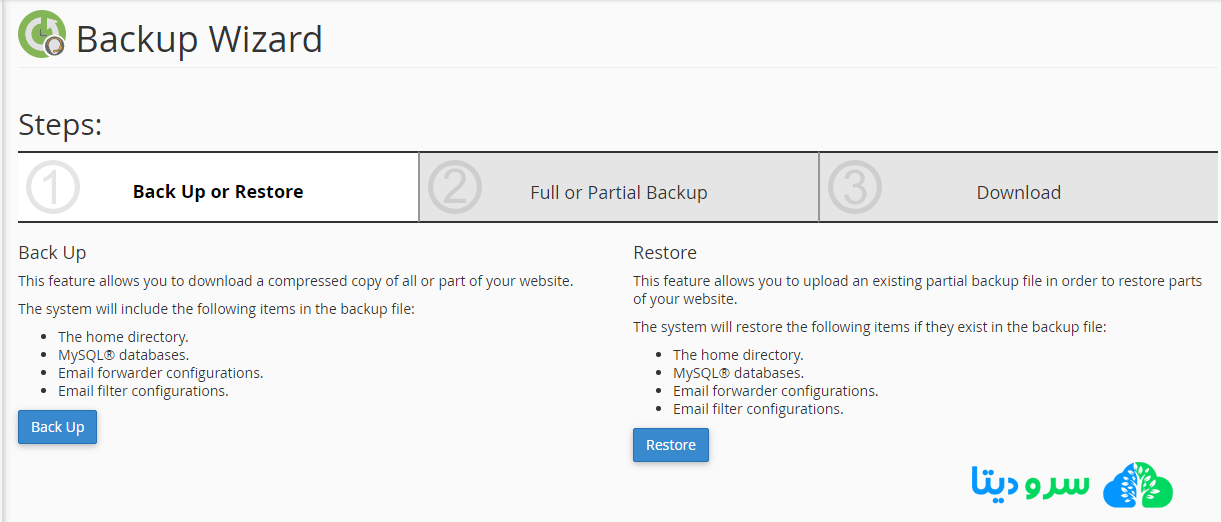This screenshot has width=1221, height=522.
Task: Switch to the "Full or Partial Backup" step
Action: pyautogui.click(x=618, y=193)
